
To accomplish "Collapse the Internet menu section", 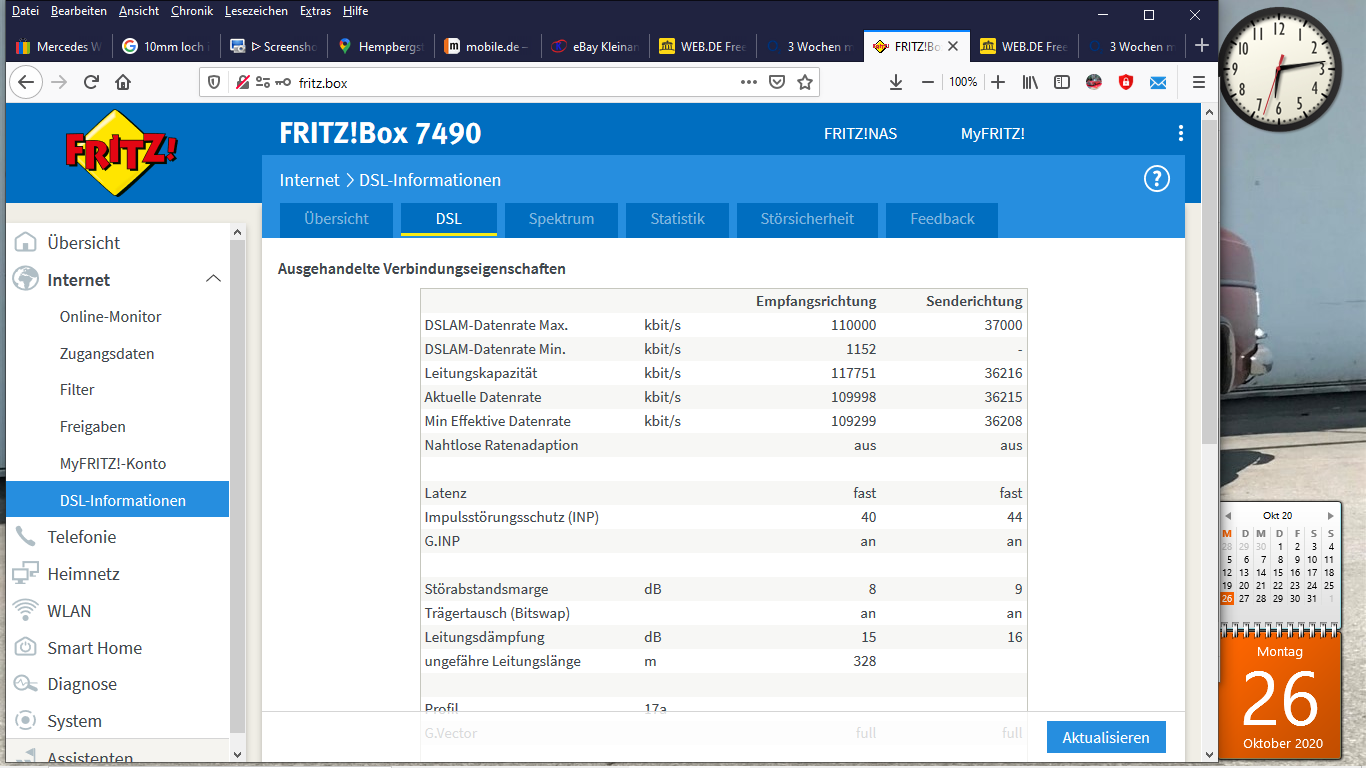I will (213, 279).
